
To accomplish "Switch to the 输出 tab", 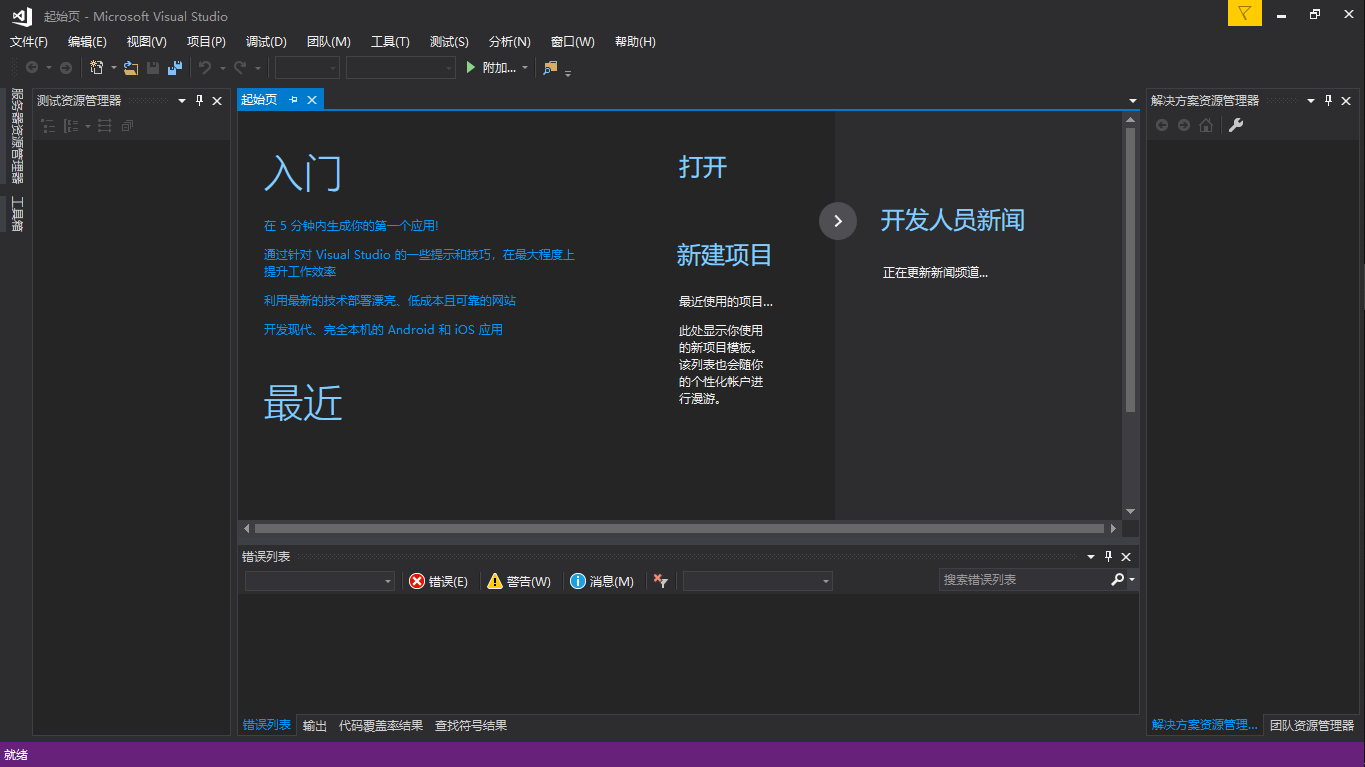I will (x=315, y=726).
